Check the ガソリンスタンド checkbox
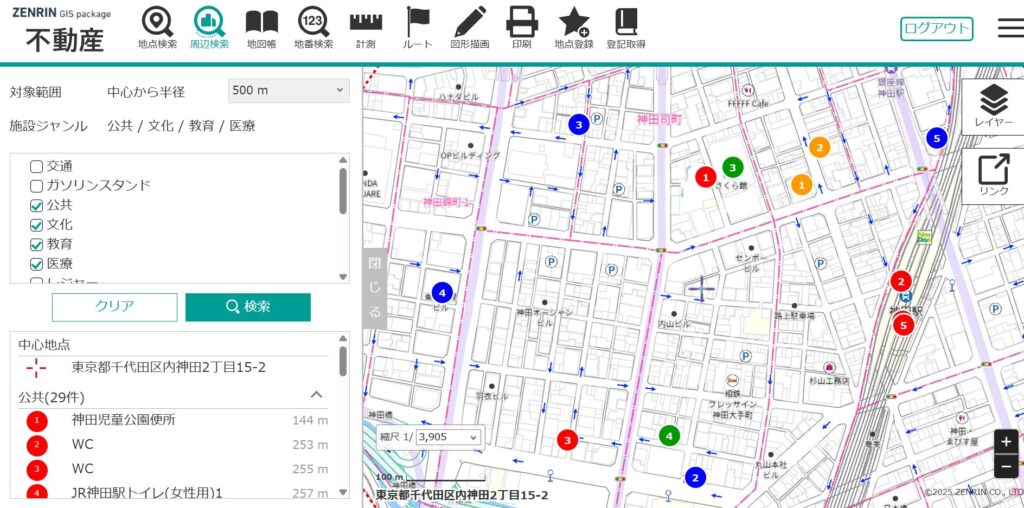 pyautogui.click(x=37, y=186)
